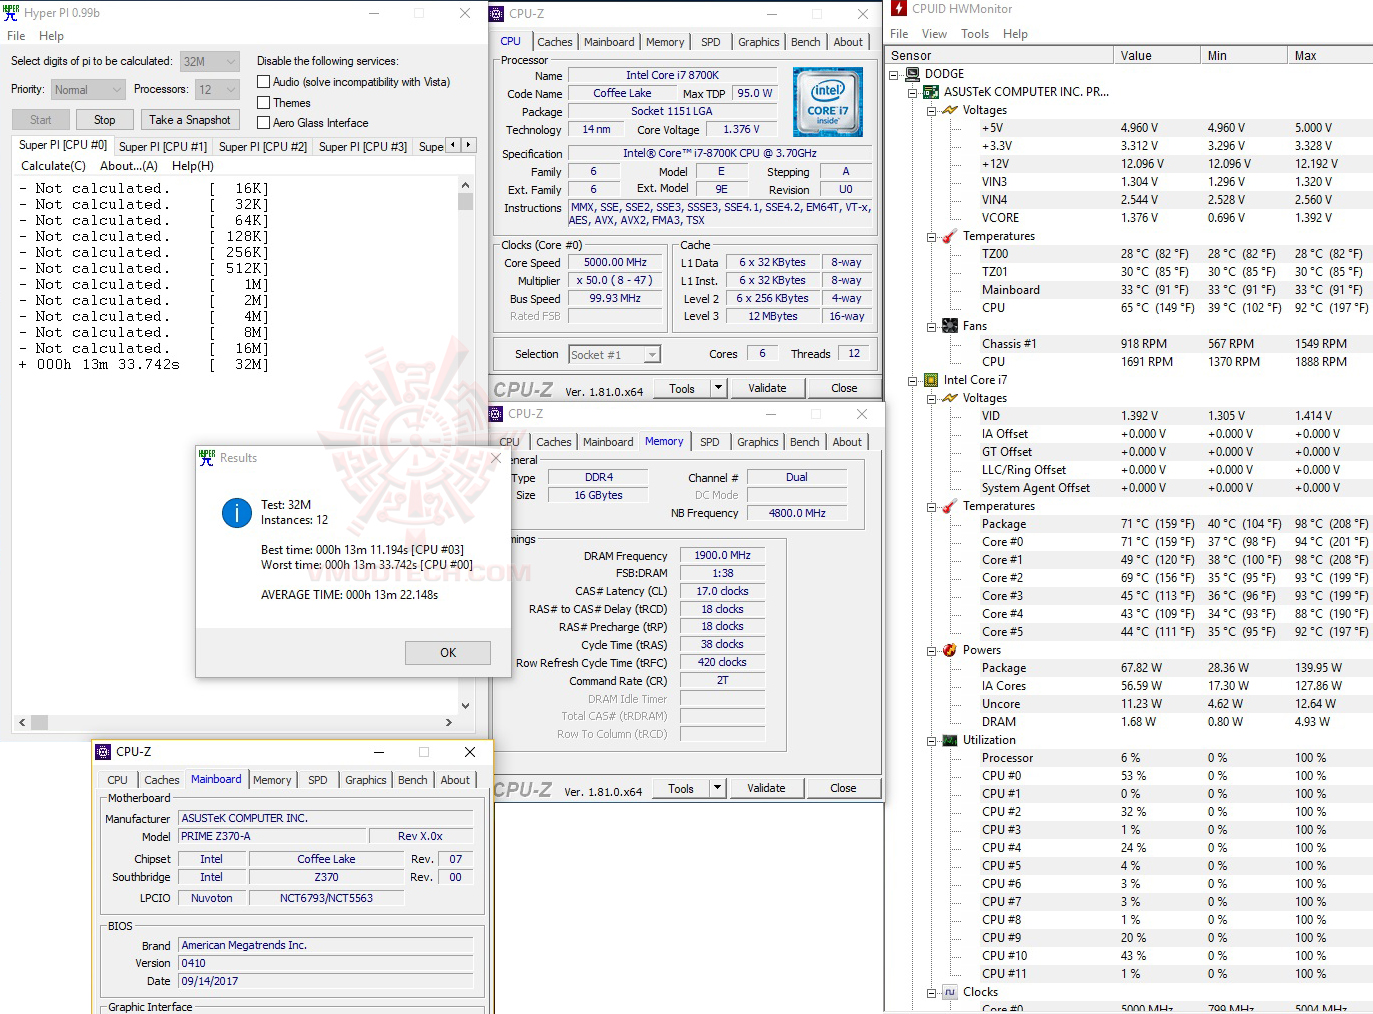Click the Hyper PI logo in the title bar
The image size is (1373, 1014).
[11, 11]
